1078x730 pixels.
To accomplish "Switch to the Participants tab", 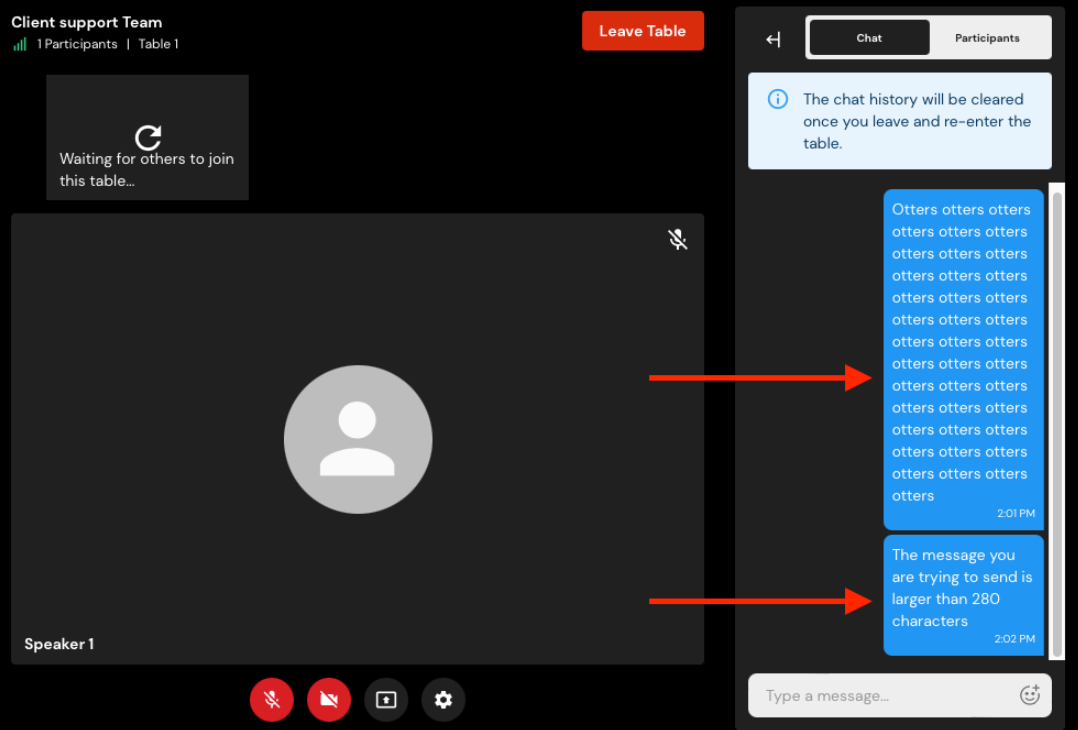I will (x=987, y=38).
